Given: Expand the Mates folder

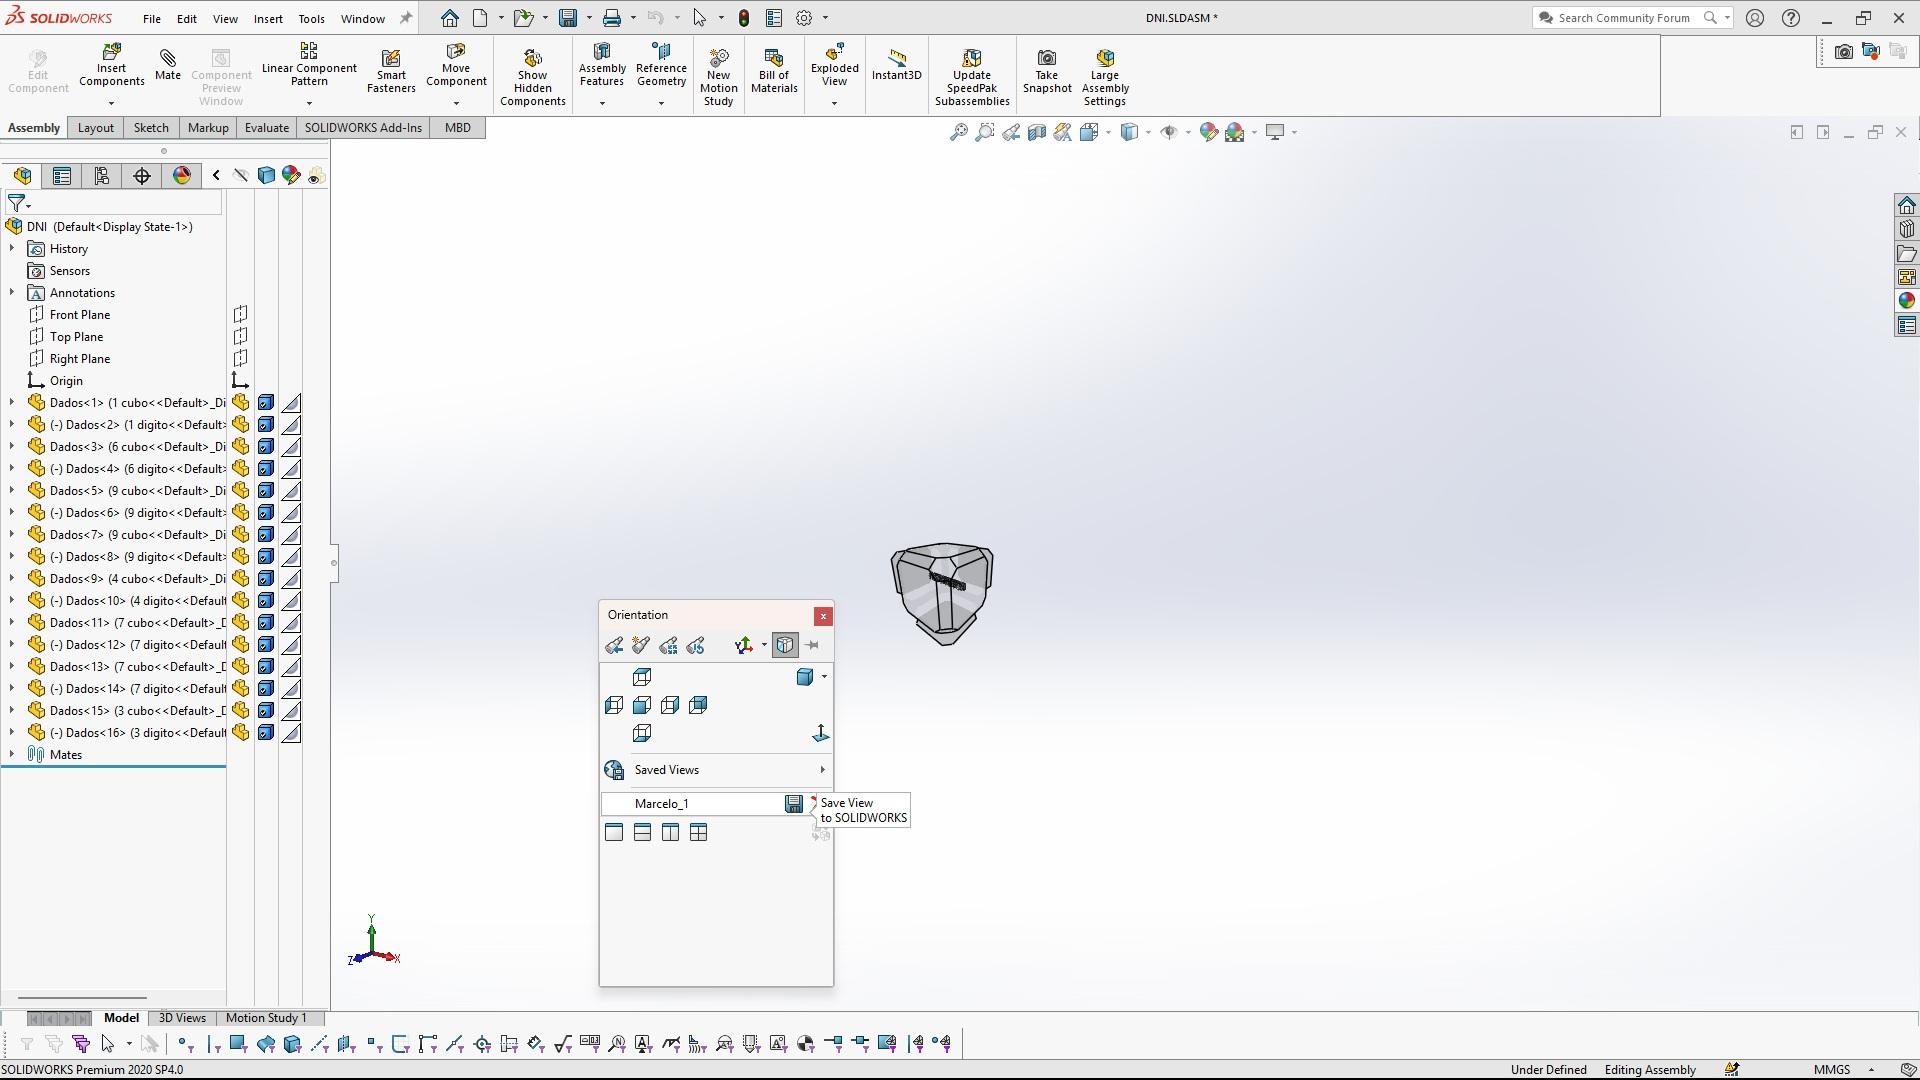Looking at the screenshot, I should click(12, 755).
